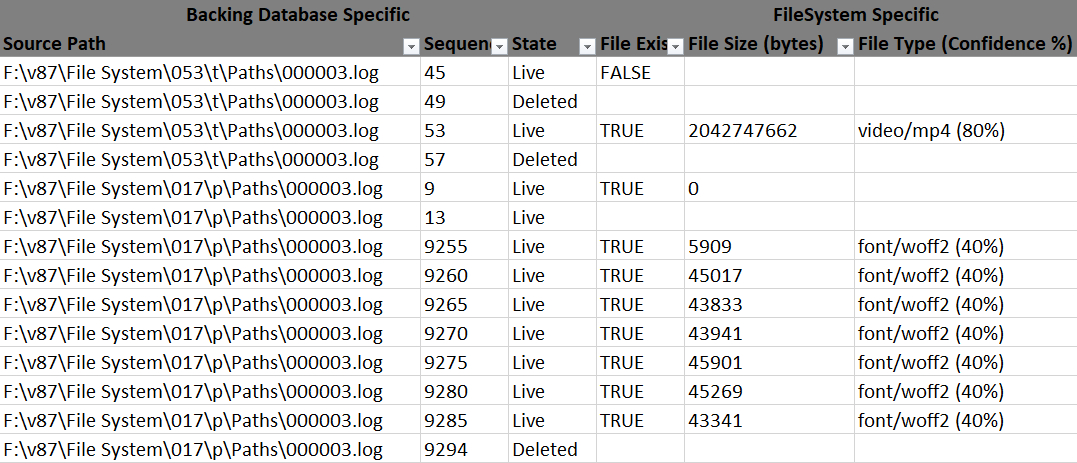
Task: Select the font/woff2 cell for sequence 9285
Action: click(x=966, y=419)
